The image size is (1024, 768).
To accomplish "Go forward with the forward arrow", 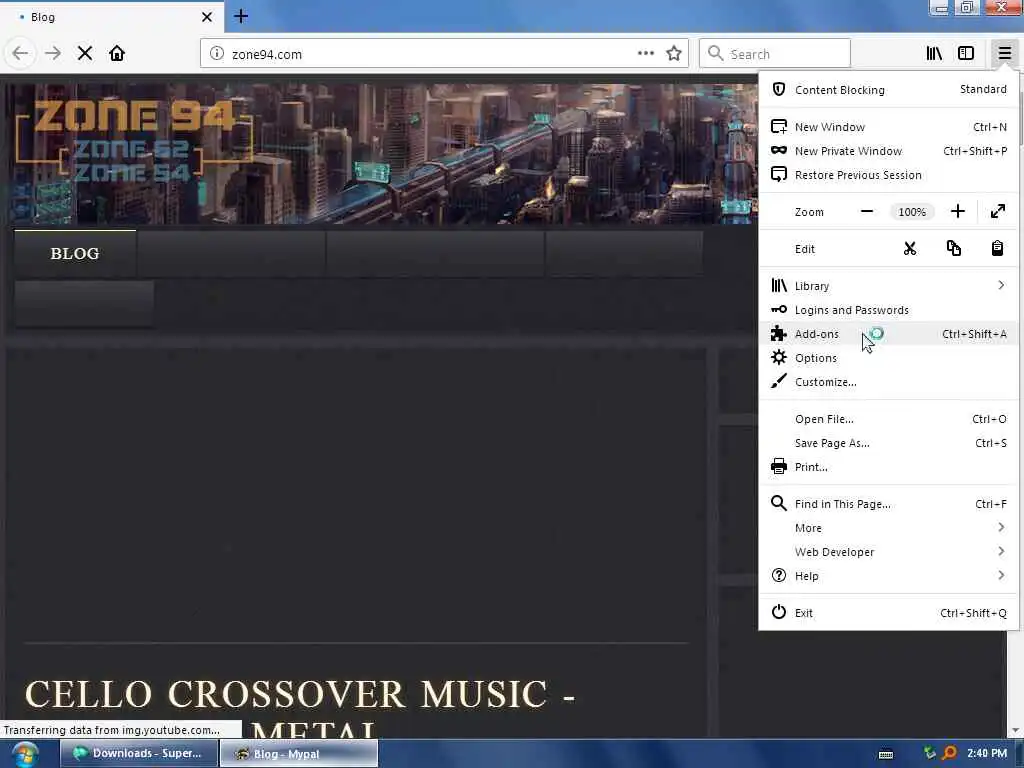I will click(53, 54).
